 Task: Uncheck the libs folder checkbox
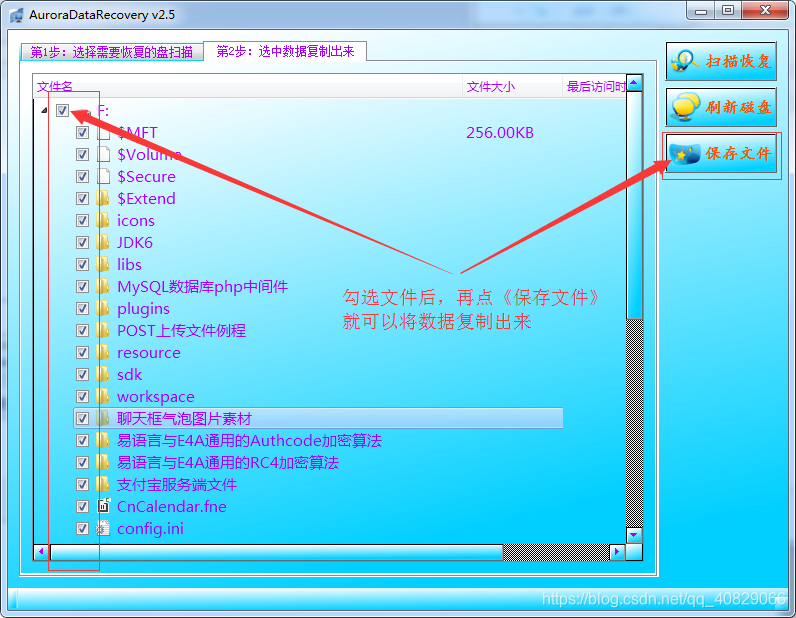pos(82,265)
